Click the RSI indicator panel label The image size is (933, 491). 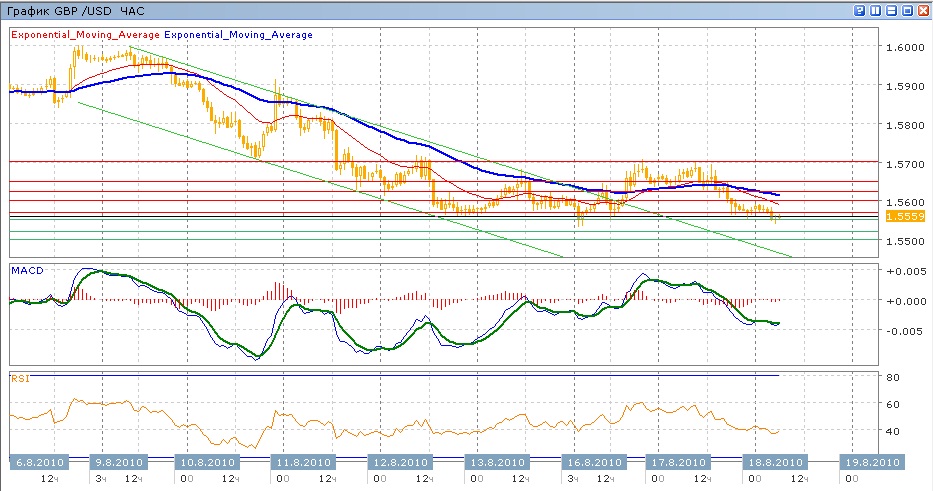19,378
